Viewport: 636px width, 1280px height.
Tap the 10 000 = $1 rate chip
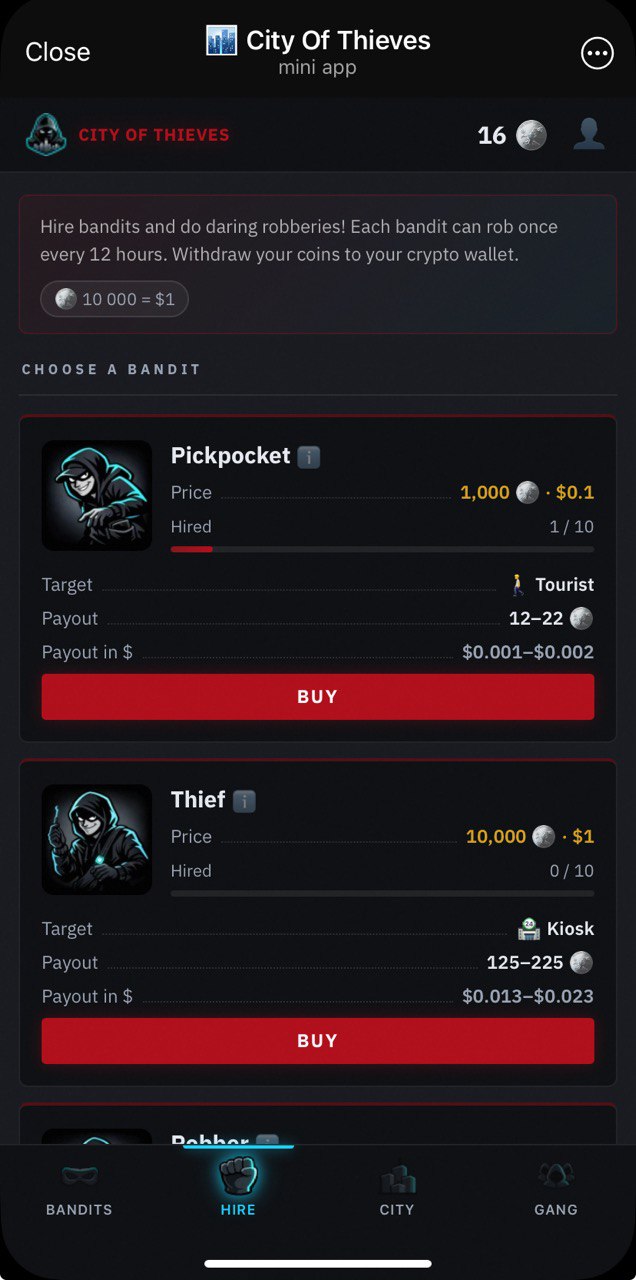tap(114, 299)
